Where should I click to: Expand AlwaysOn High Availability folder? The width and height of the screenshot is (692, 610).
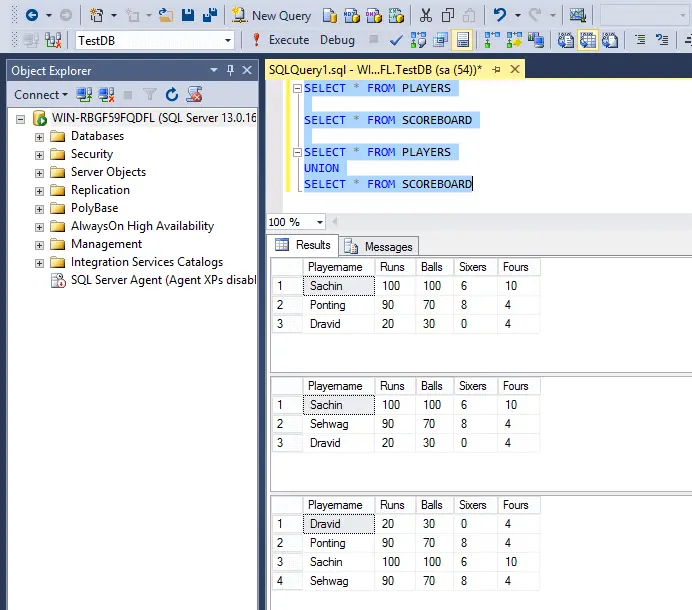click(39, 227)
